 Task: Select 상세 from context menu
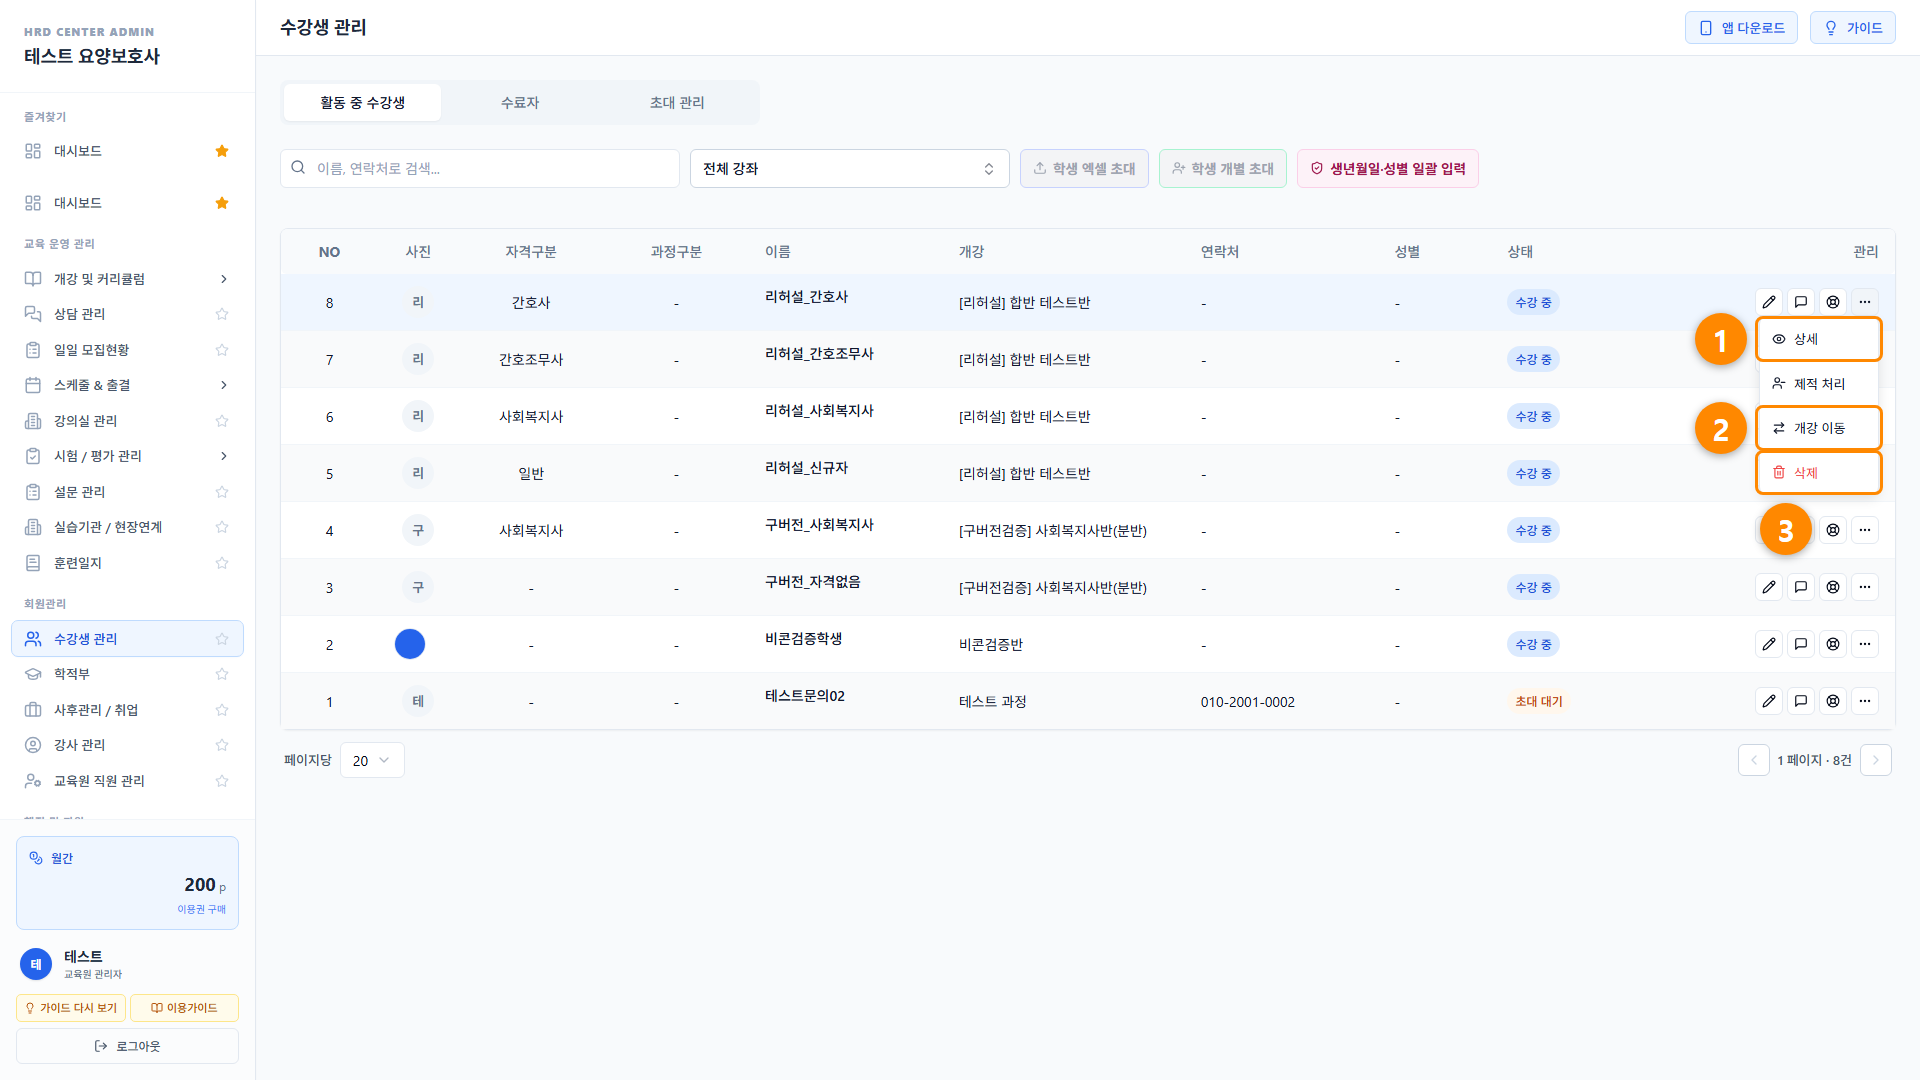click(x=1818, y=339)
